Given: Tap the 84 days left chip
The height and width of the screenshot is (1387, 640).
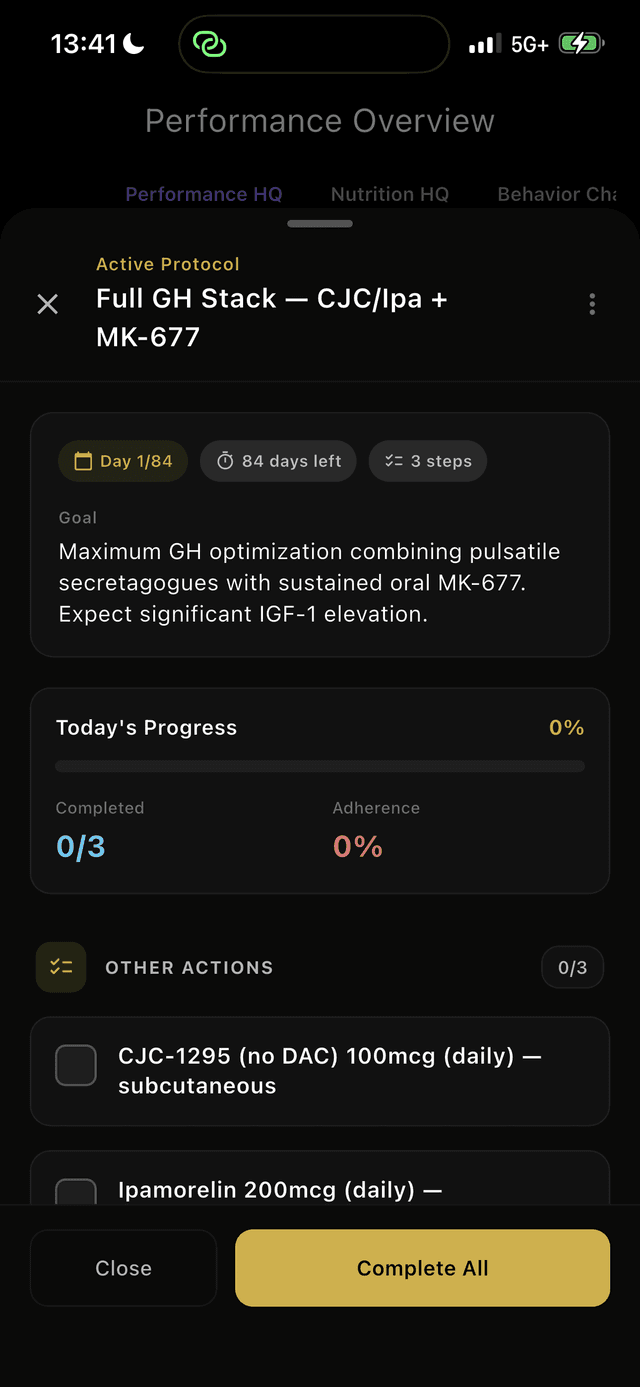Looking at the screenshot, I should tap(278, 461).
